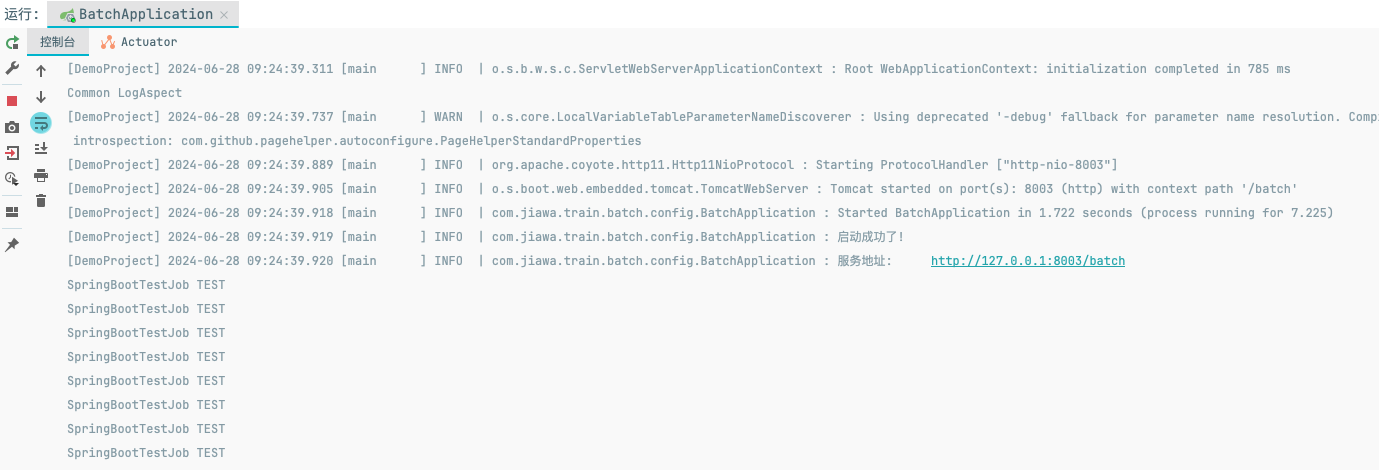Toggle soft-wrap for console output
This screenshot has height=470, width=1379.
[41, 123]
